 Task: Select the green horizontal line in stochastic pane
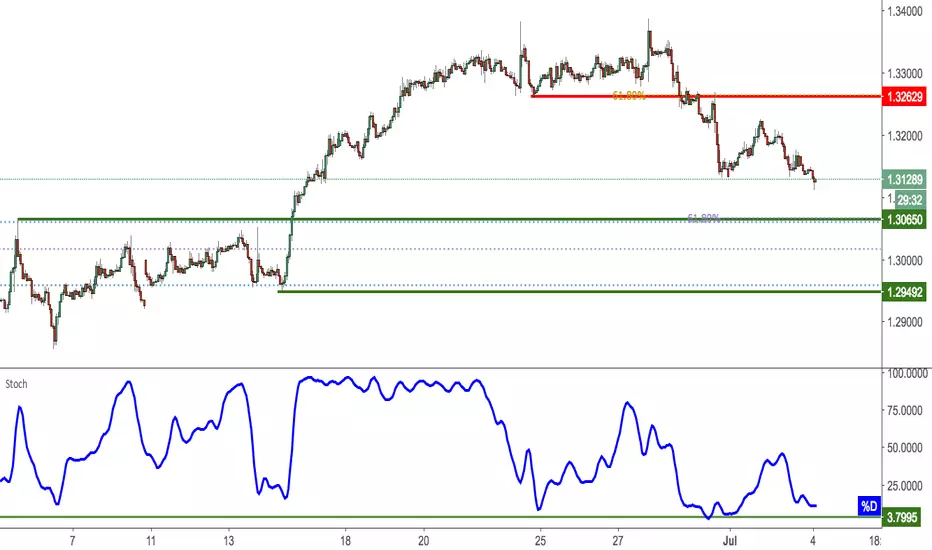440,517
